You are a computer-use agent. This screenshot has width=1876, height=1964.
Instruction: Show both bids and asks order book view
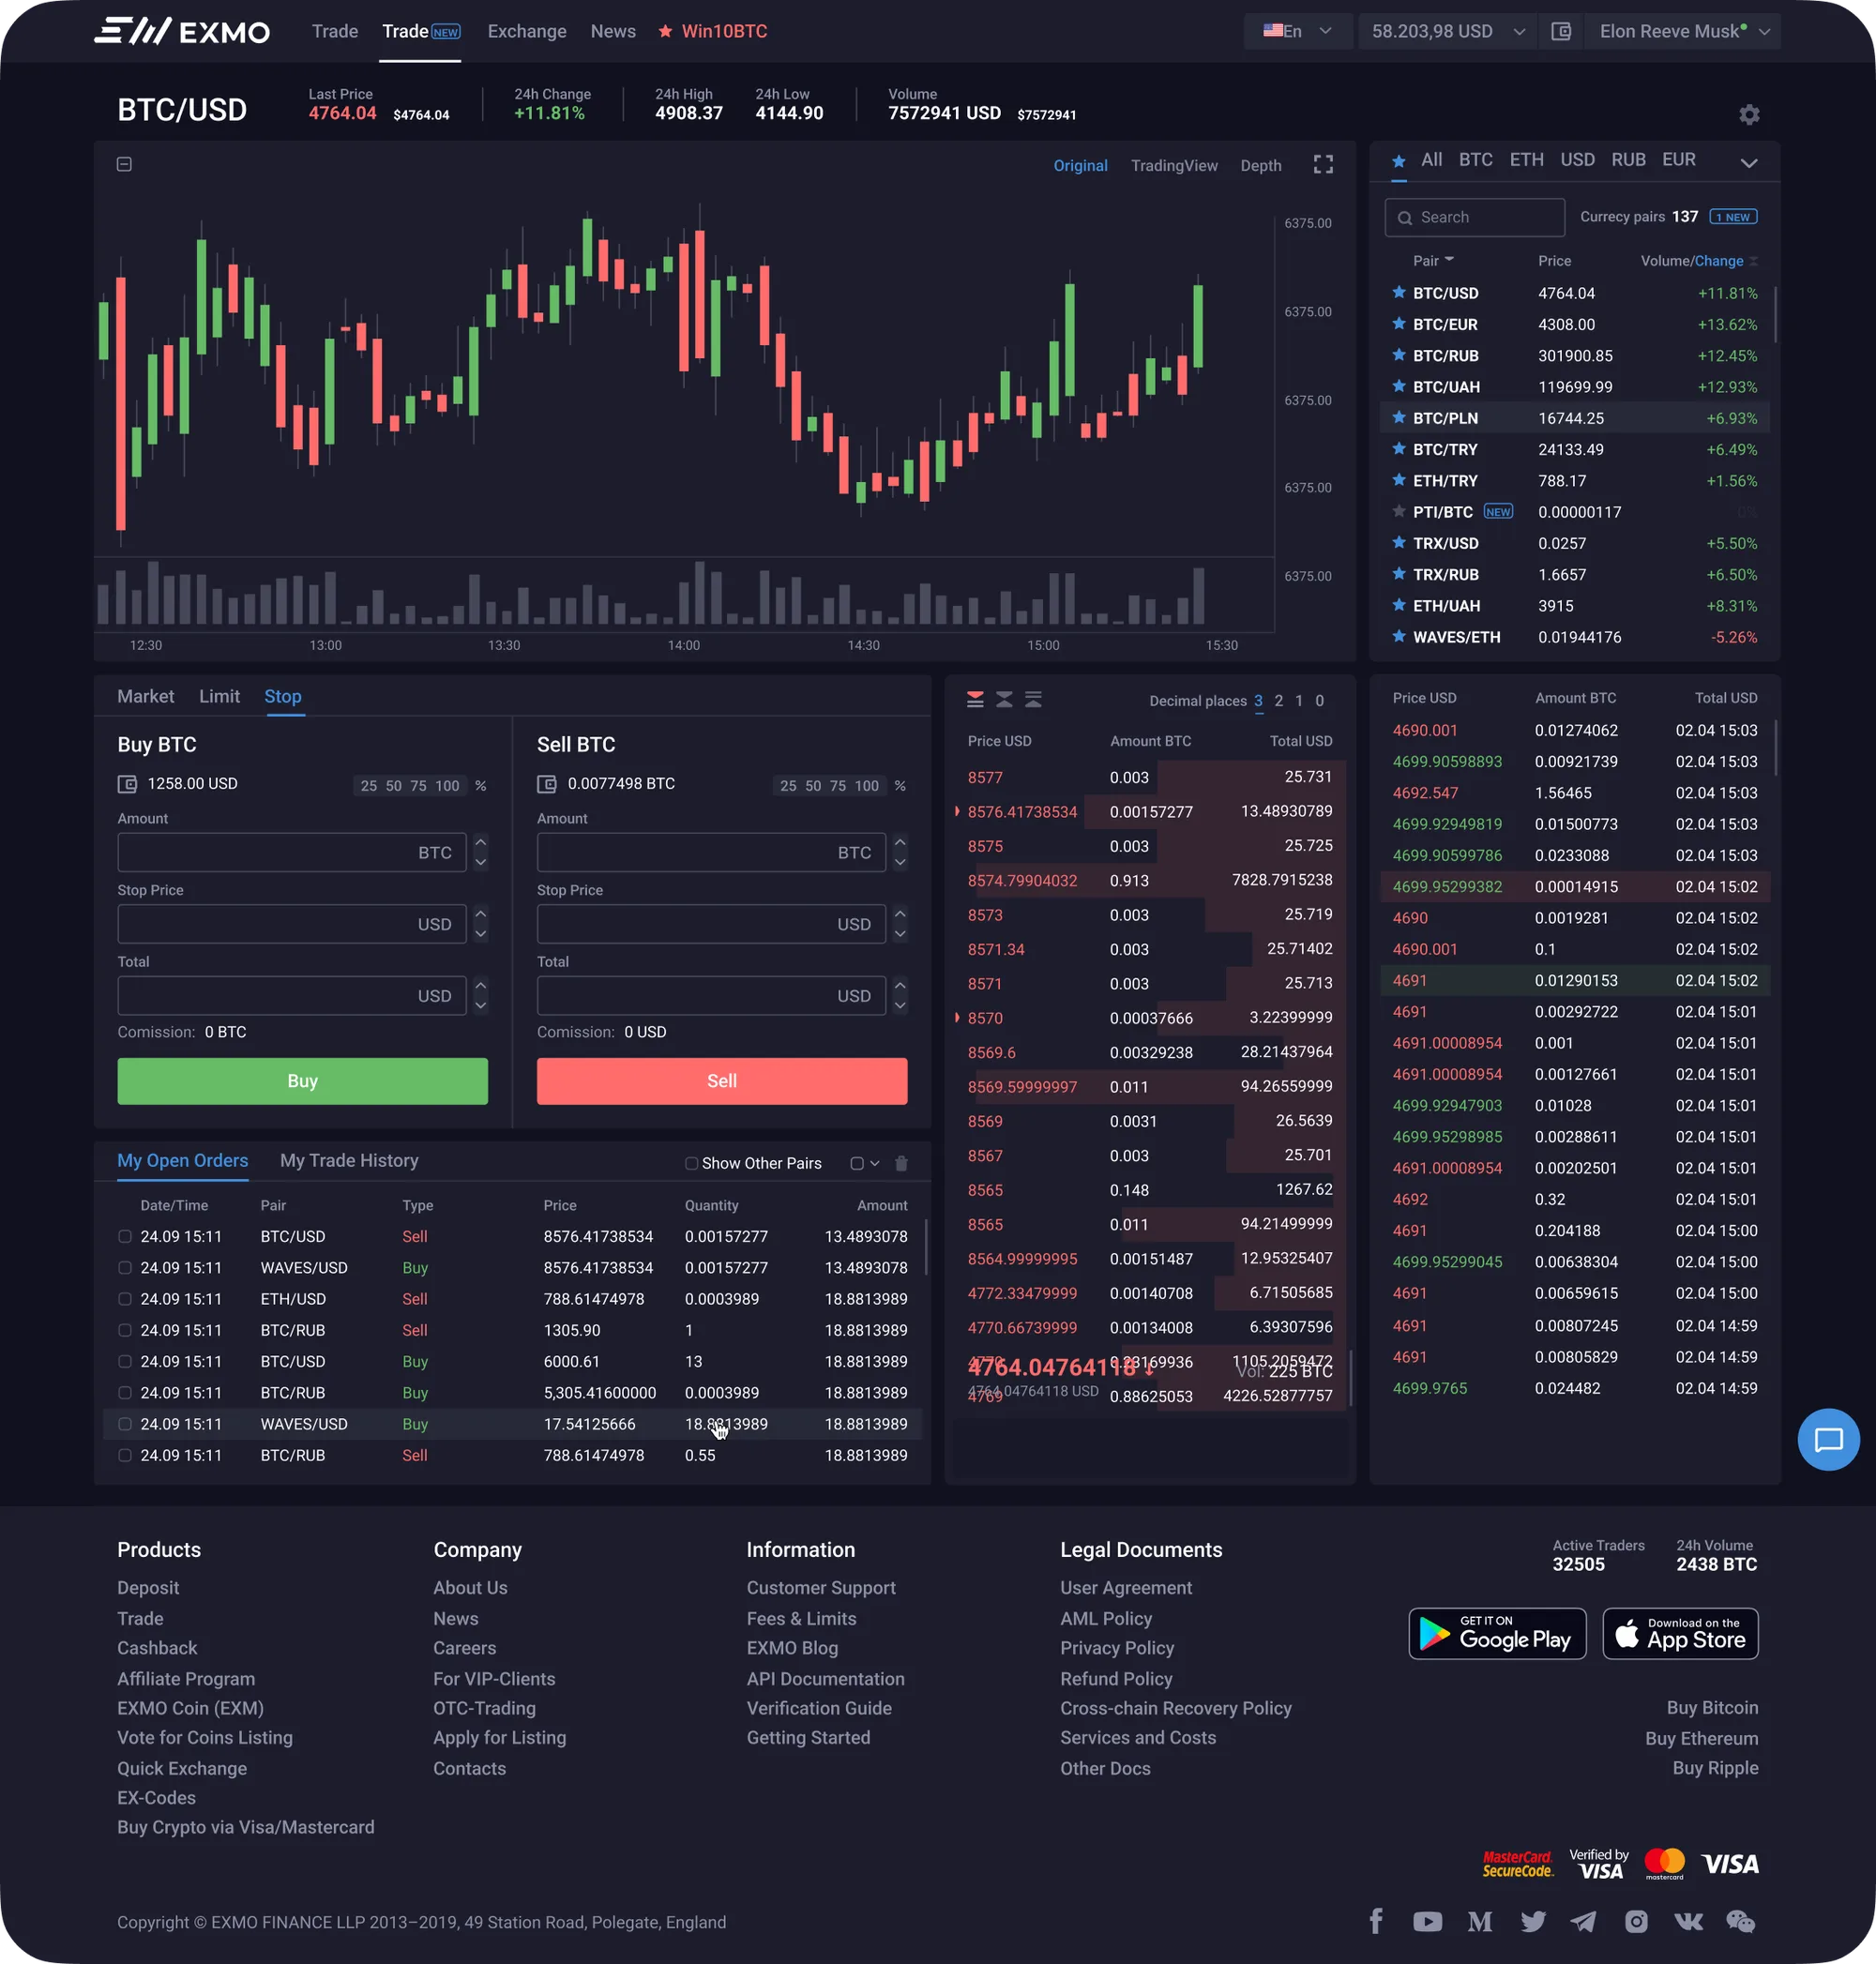975,700
